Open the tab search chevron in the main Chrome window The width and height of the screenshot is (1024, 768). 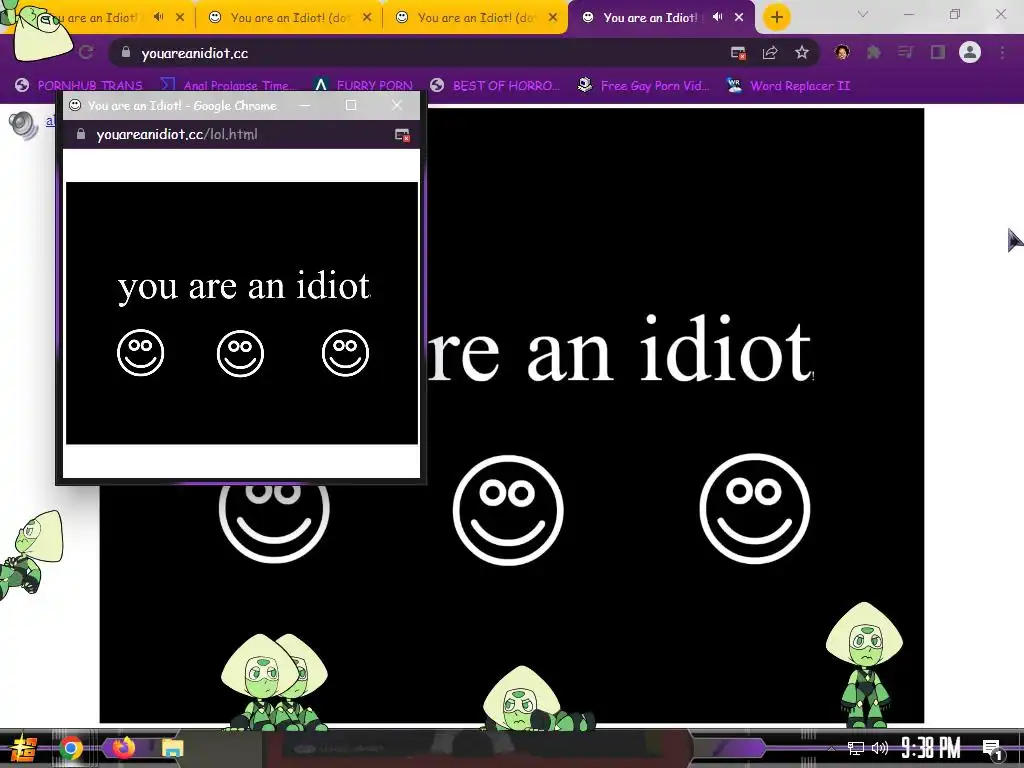(x=863, y=14)
